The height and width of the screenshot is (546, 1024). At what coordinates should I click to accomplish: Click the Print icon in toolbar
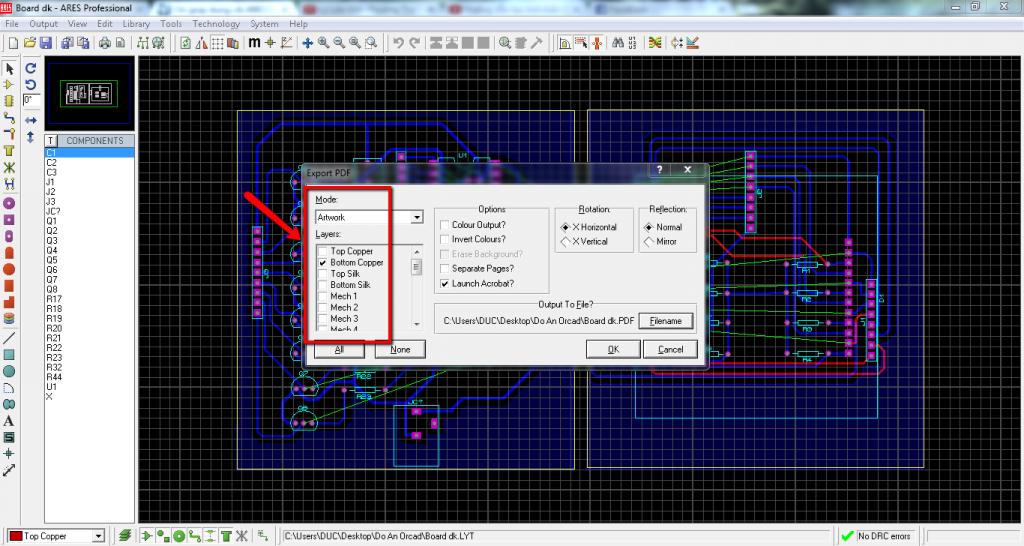pyautogui.click(x=104, y=43)
